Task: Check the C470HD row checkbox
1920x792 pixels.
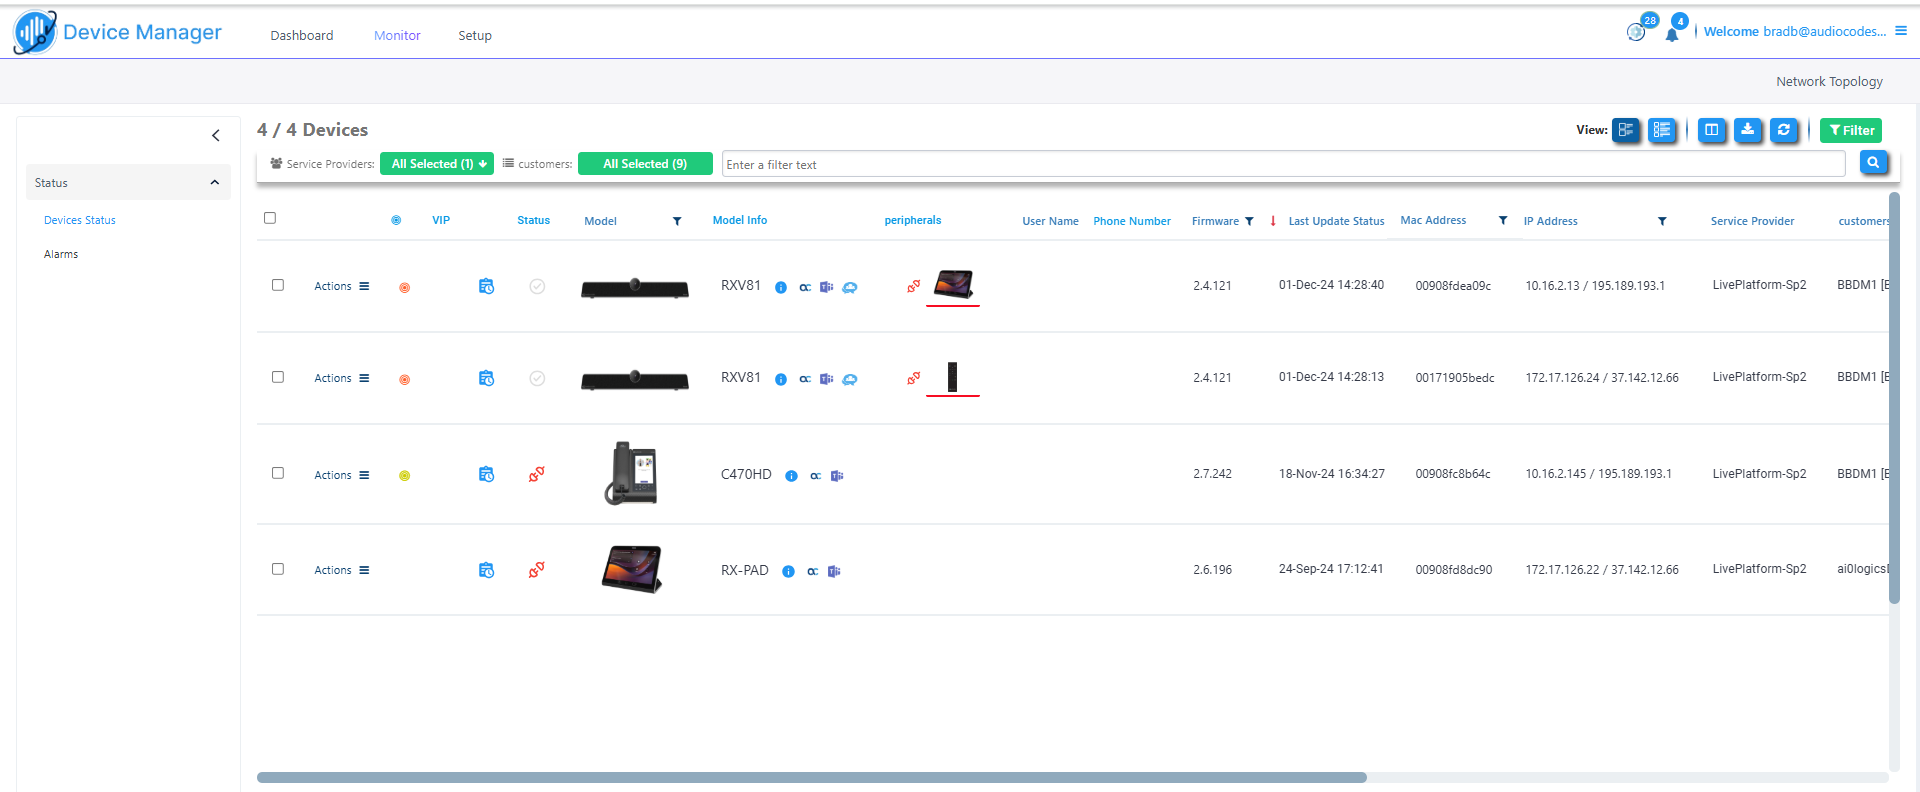Action: click(278, 473)
